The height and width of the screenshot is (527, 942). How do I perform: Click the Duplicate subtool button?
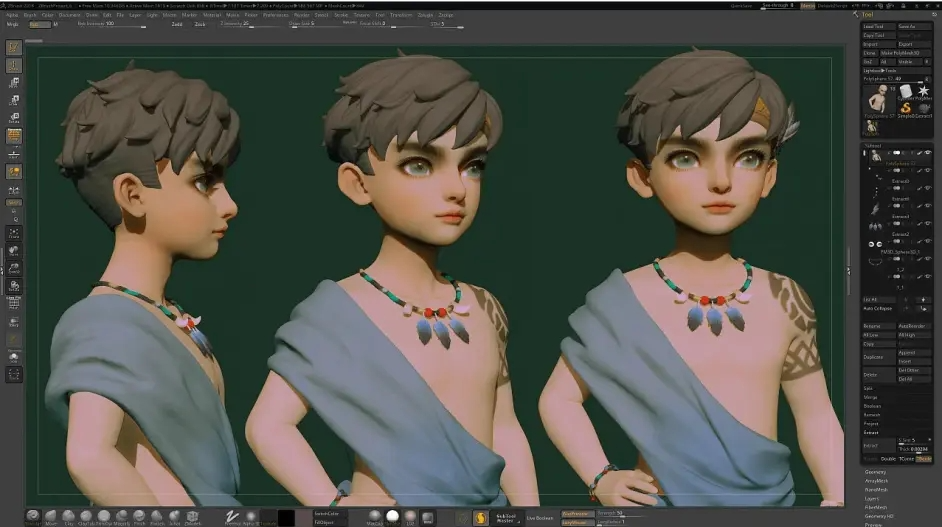point(880,357)
